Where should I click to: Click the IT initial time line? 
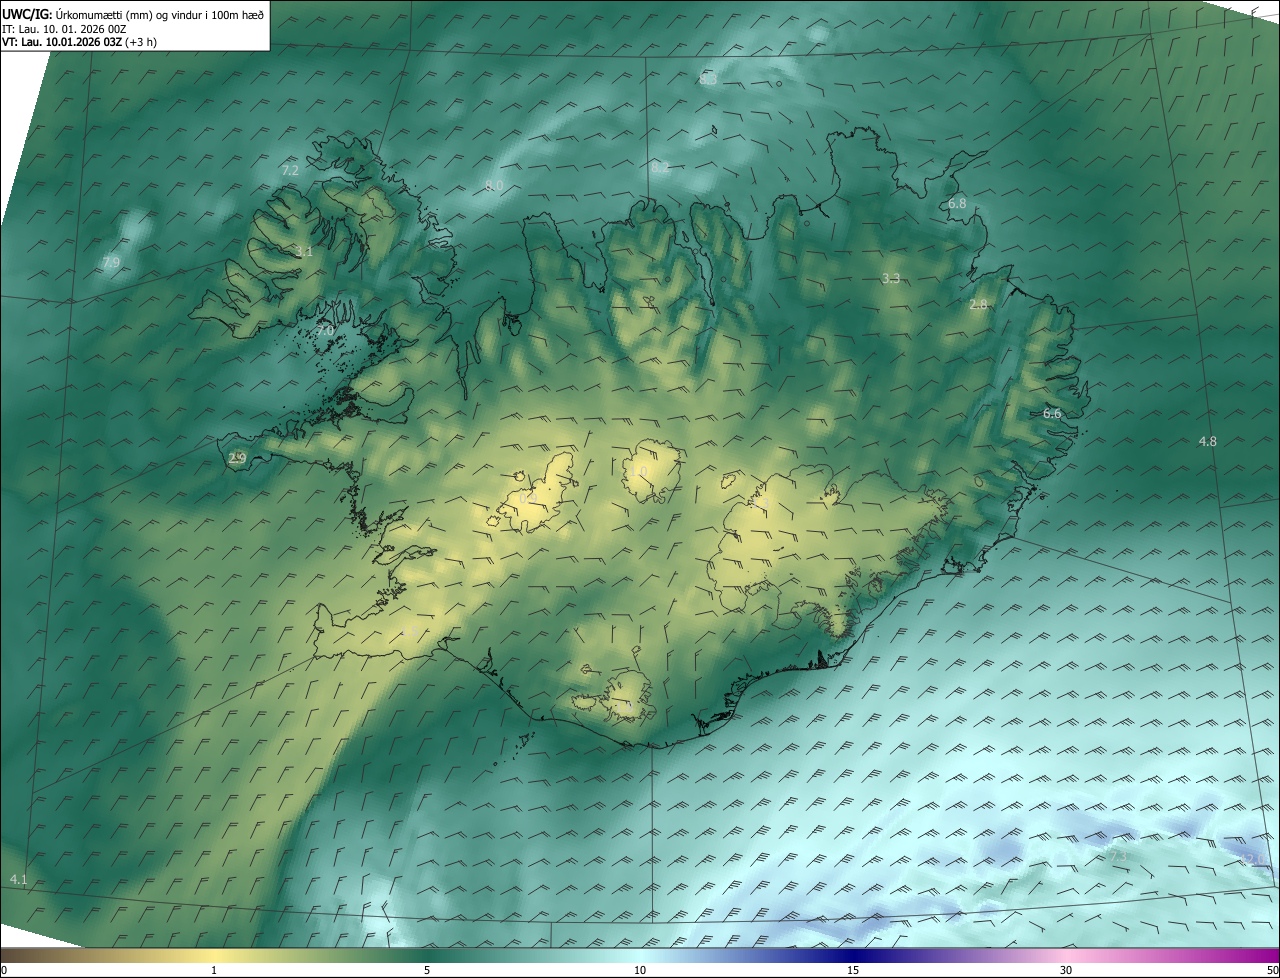click(x=64, y=29)
